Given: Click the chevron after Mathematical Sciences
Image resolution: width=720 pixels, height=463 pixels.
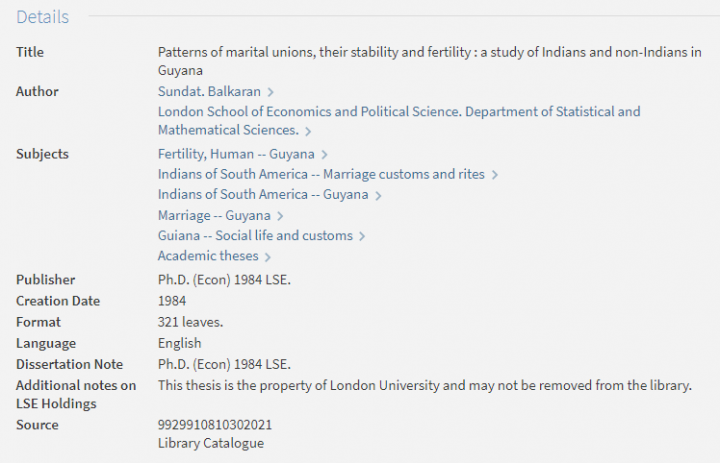Looking at the screenshot, I should coord(308,131).
